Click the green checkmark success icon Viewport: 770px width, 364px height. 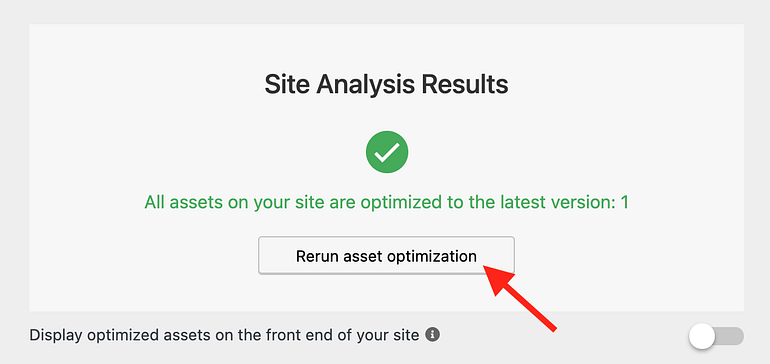(x=387, y=152)
